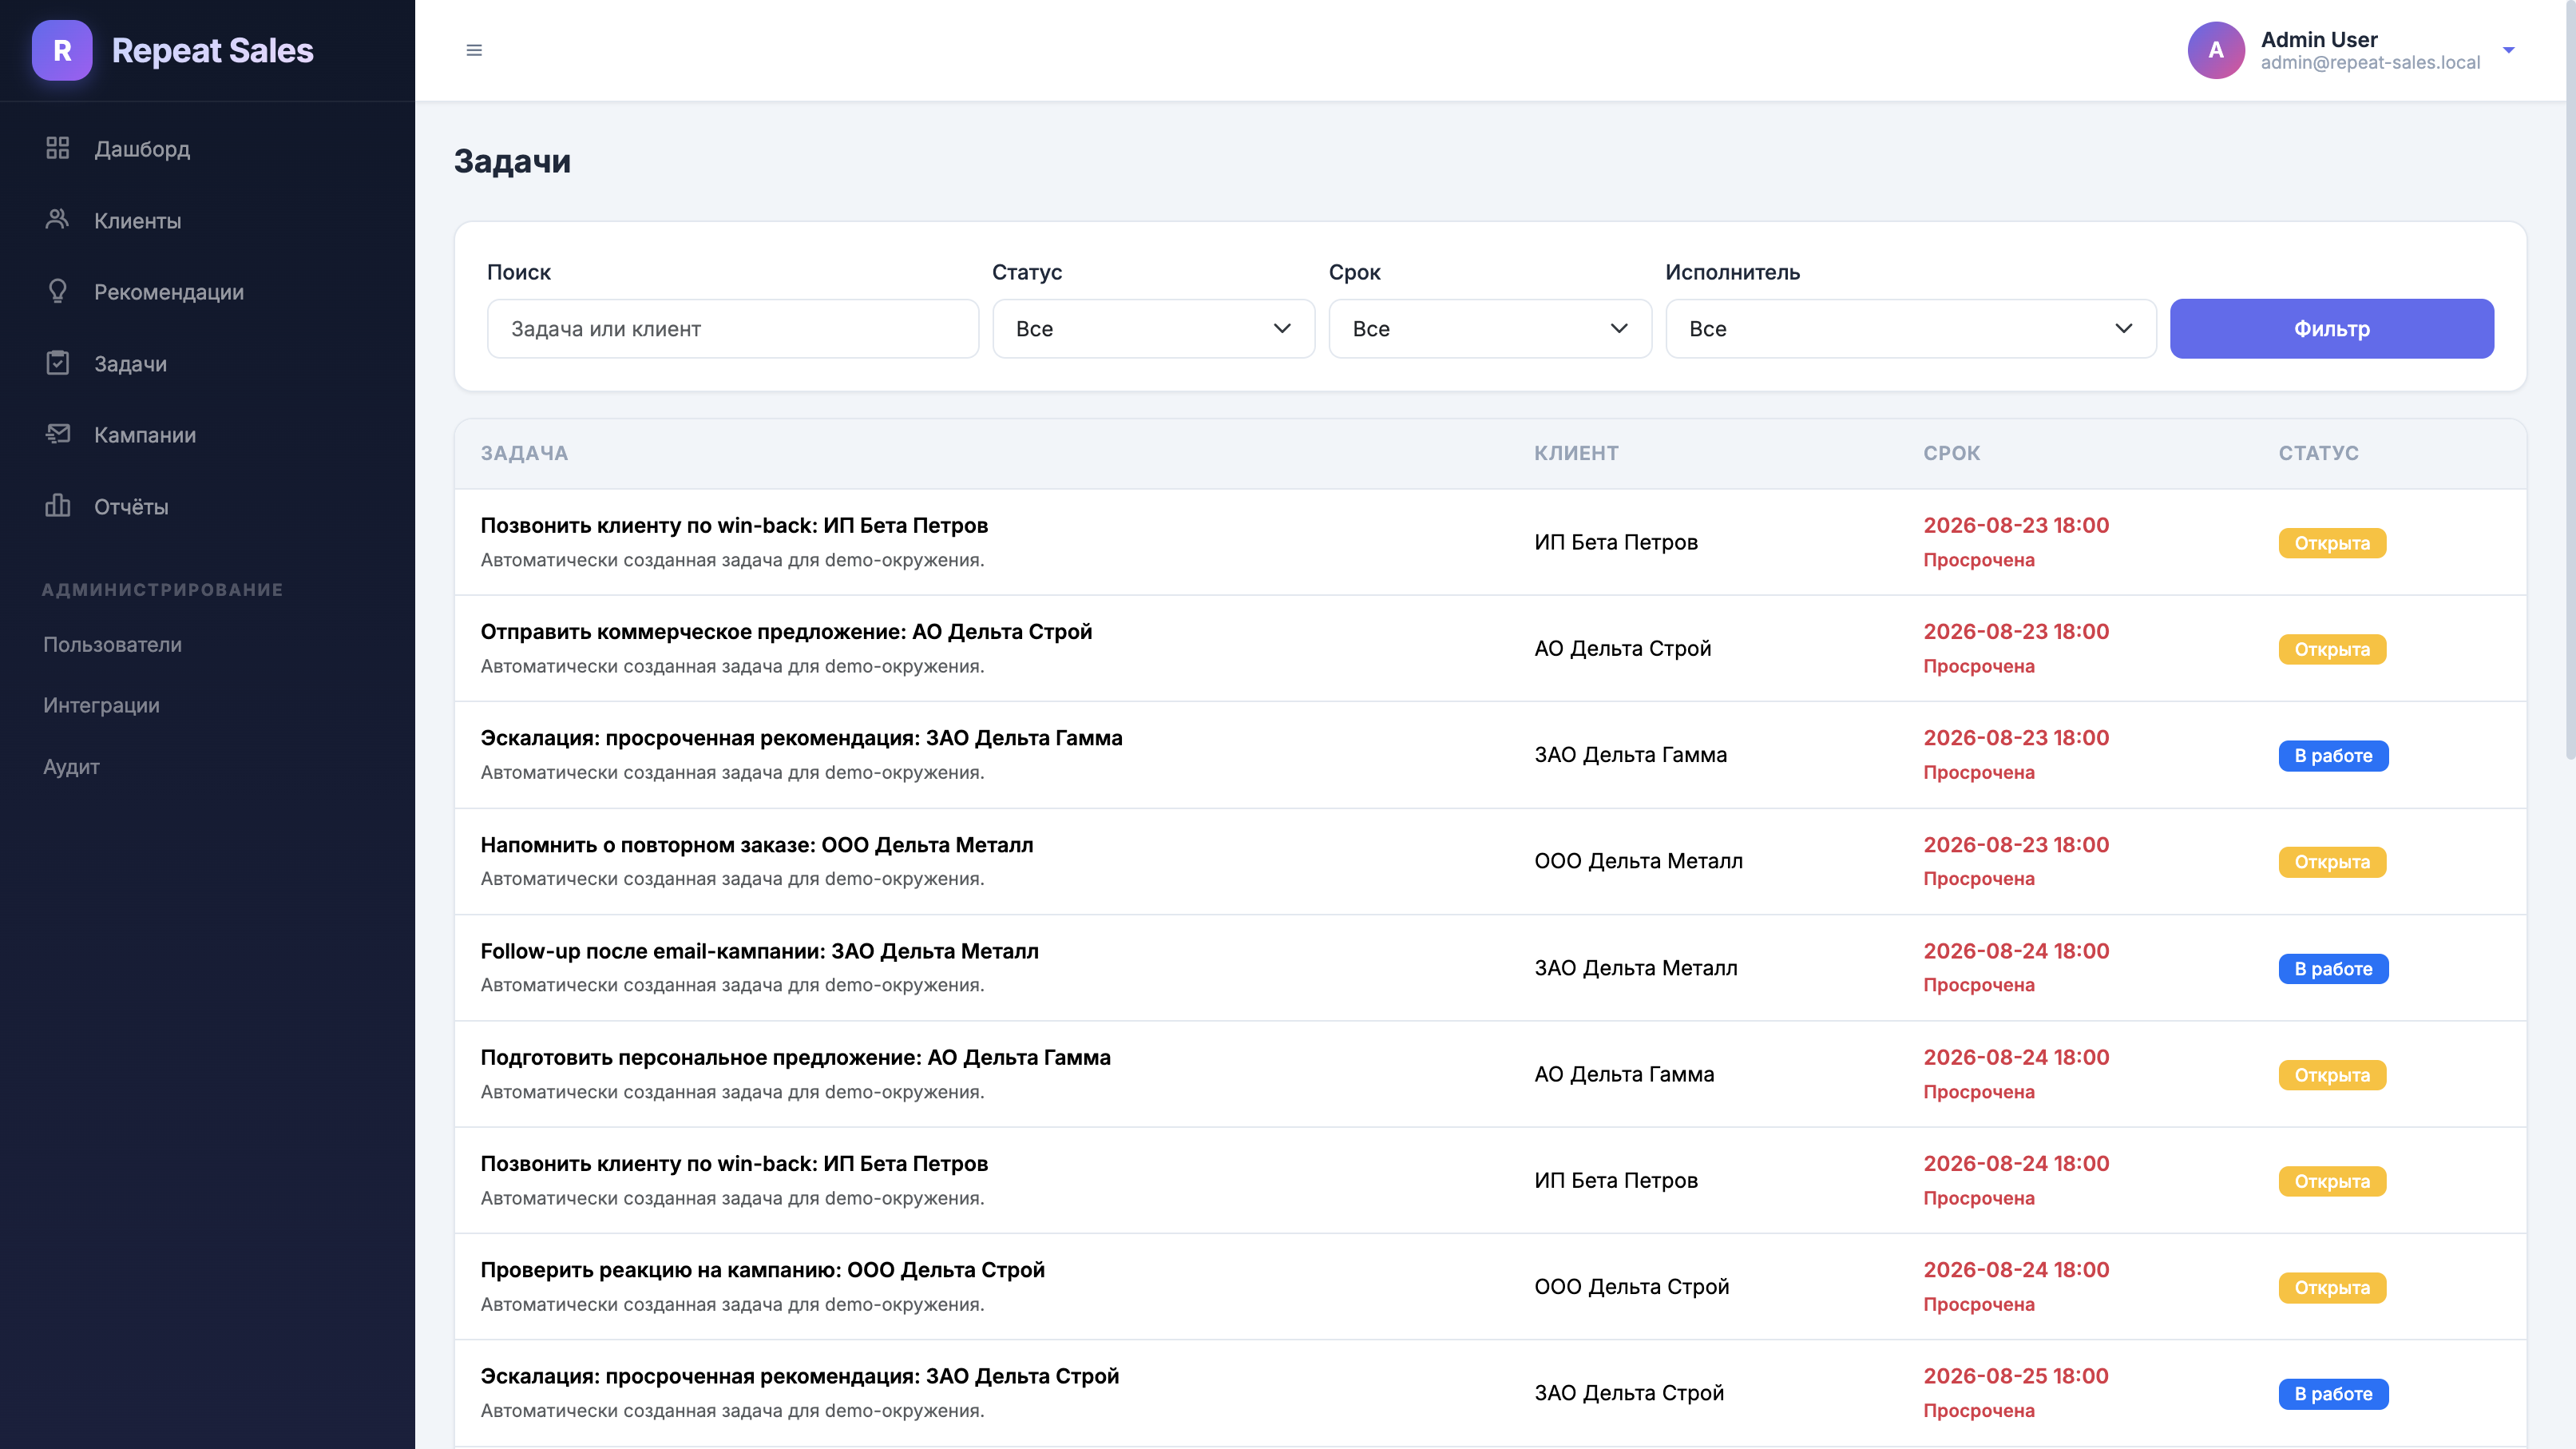Open Пользователи admin page
The height and width of the screenshot is (1449, 2576).
(x=112, y=645)
